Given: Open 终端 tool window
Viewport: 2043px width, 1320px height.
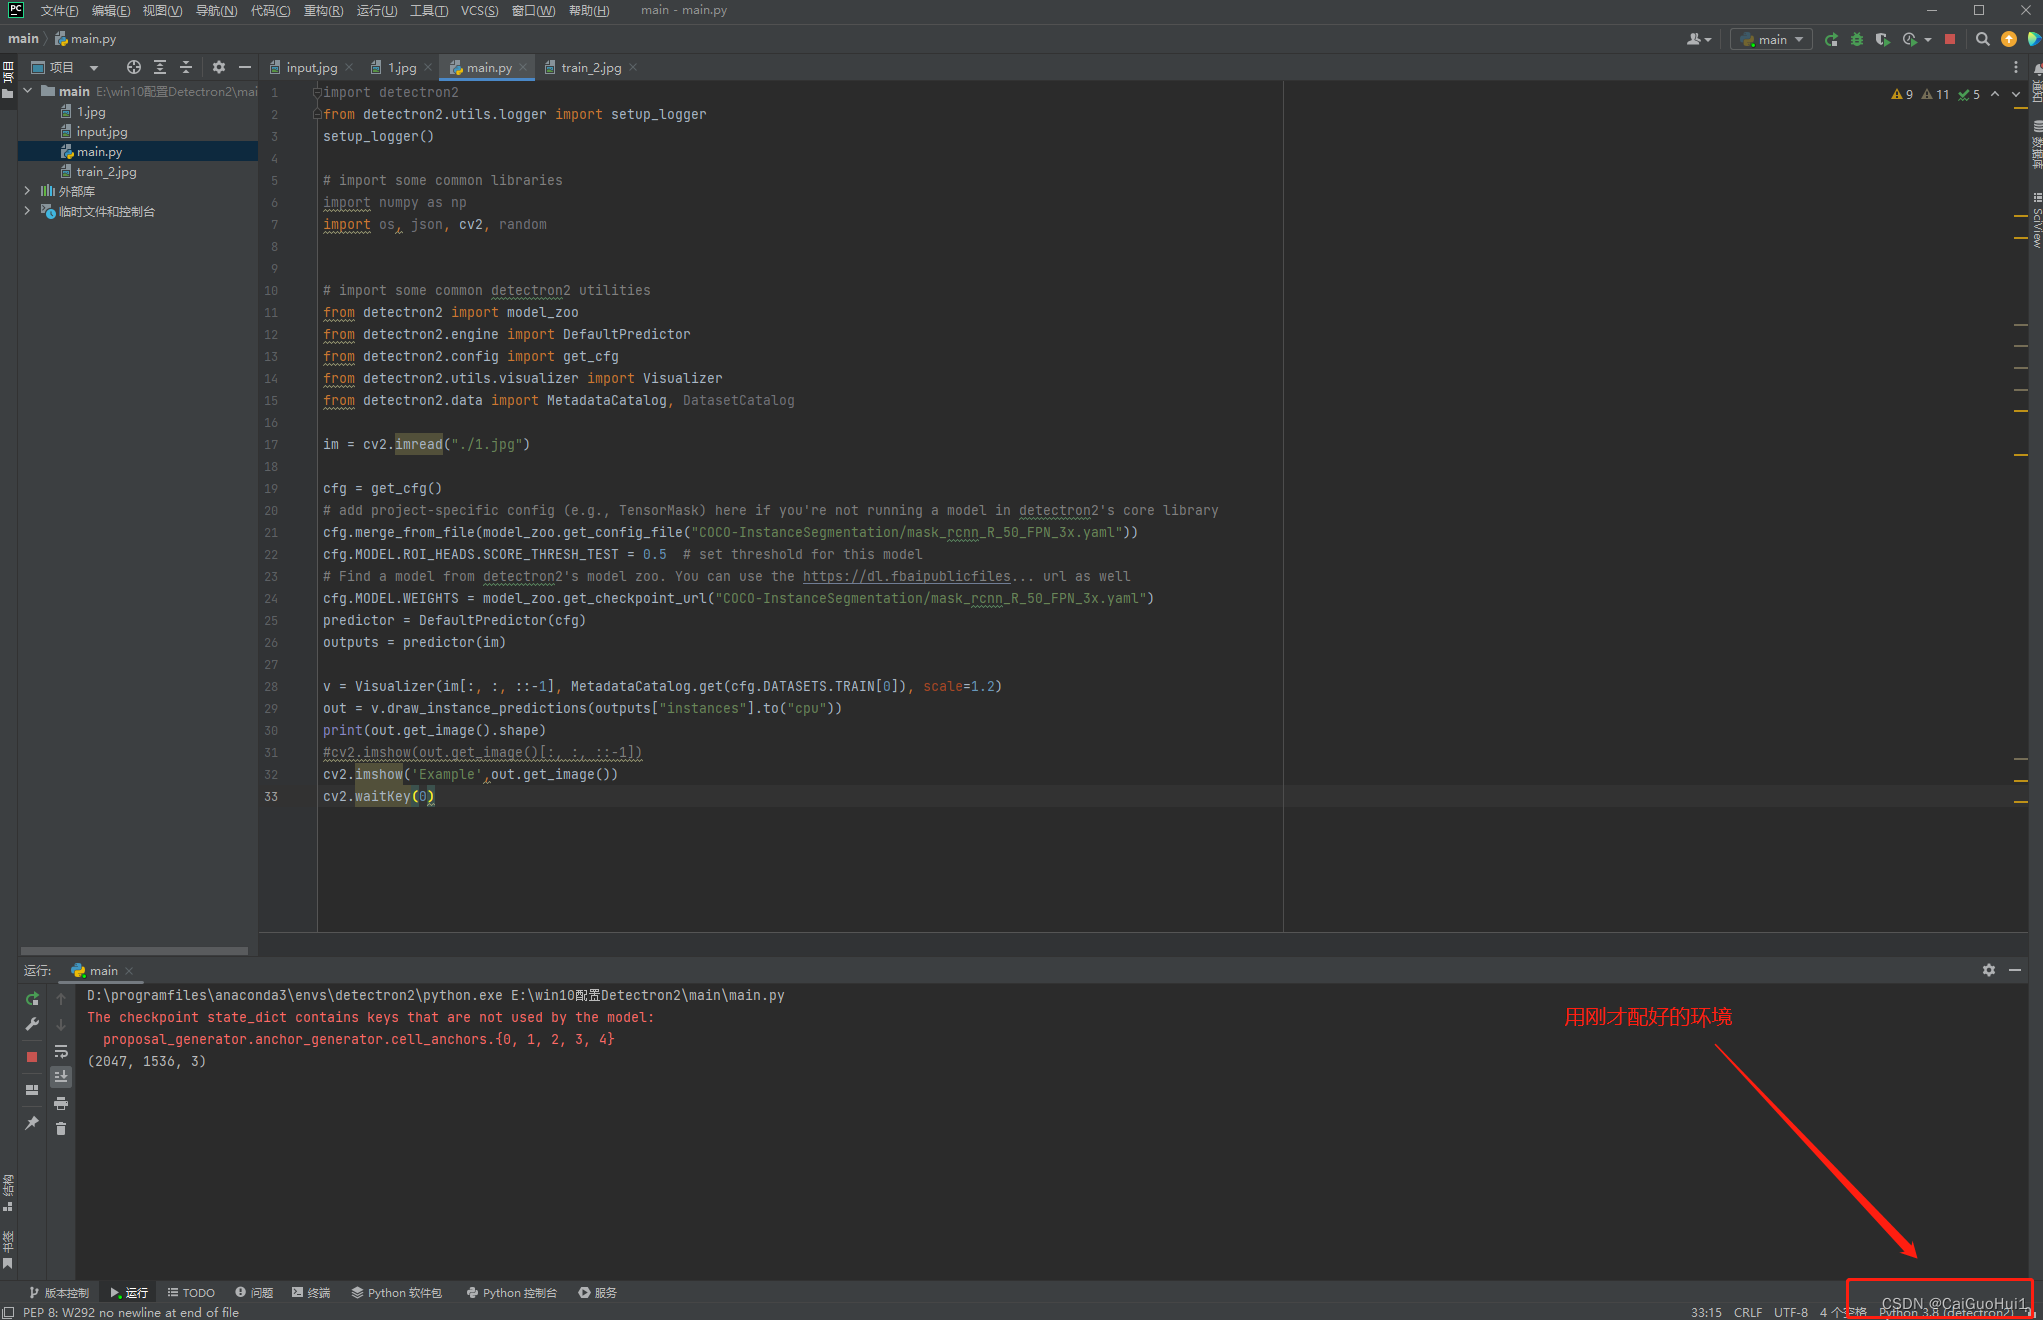Looking at the screenshot, I should (311, 1293).
